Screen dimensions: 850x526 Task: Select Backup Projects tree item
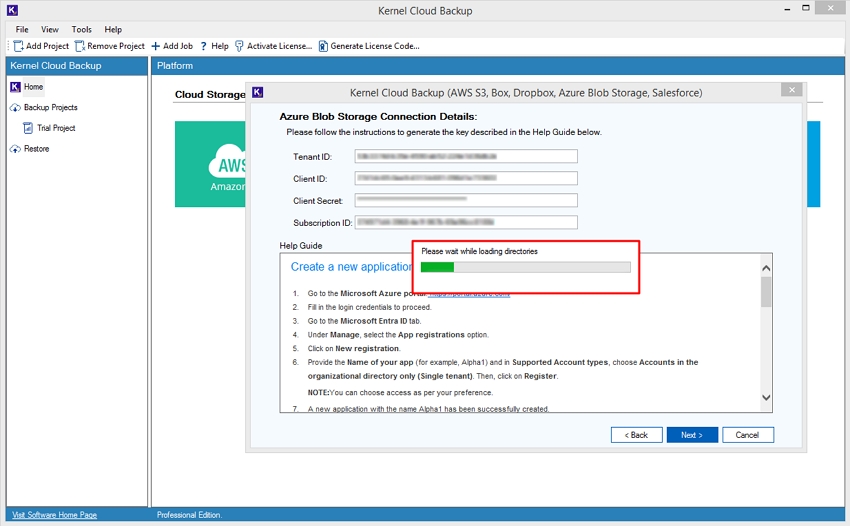(x=51, y=107)
